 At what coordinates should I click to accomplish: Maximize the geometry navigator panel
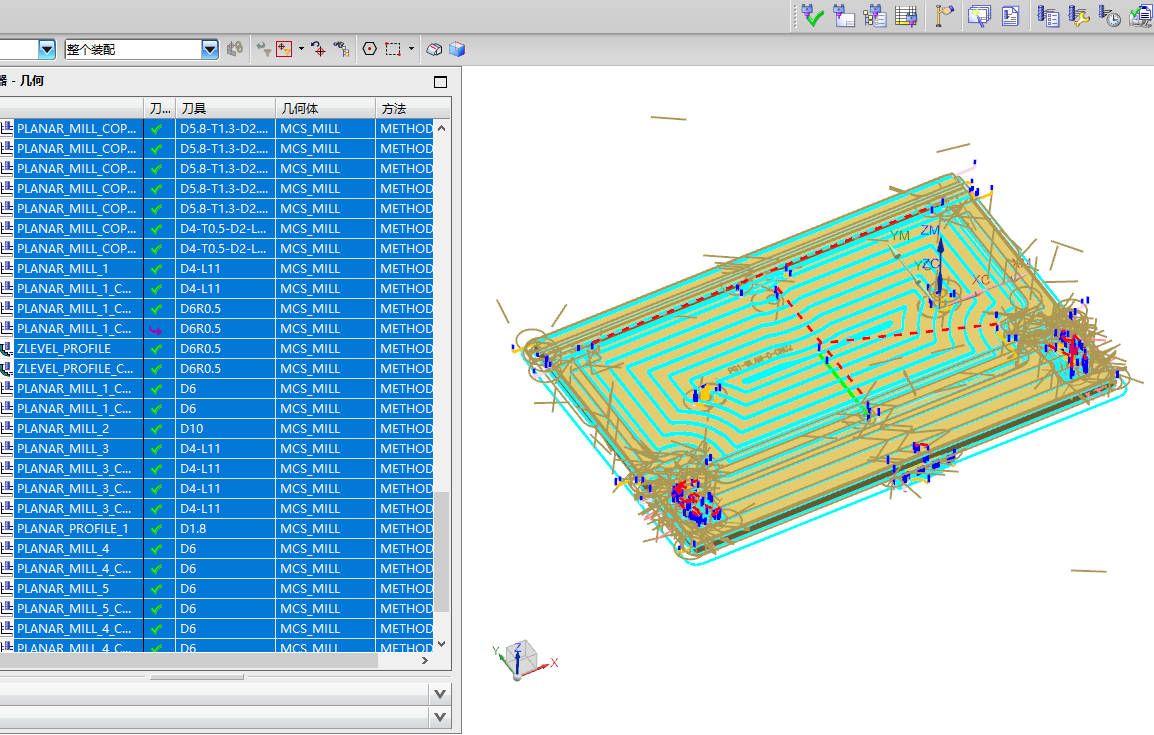[440, 82]
